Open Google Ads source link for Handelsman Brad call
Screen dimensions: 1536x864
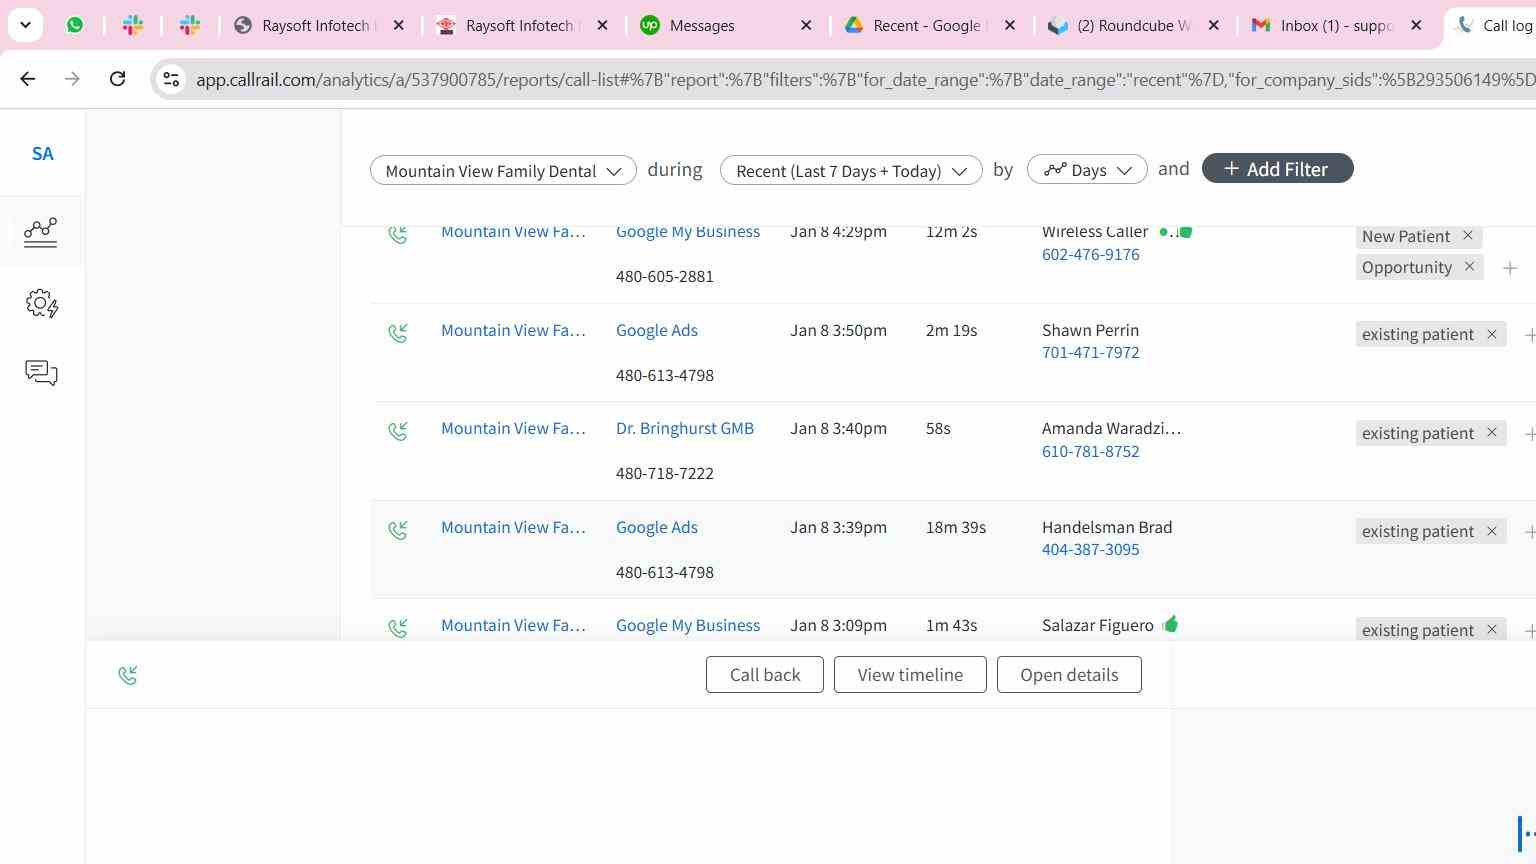(657, 527)
